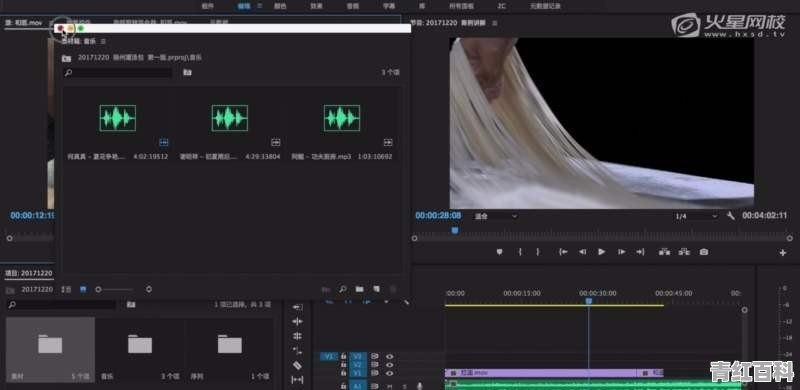Toggle V1 track output eye

390,373
